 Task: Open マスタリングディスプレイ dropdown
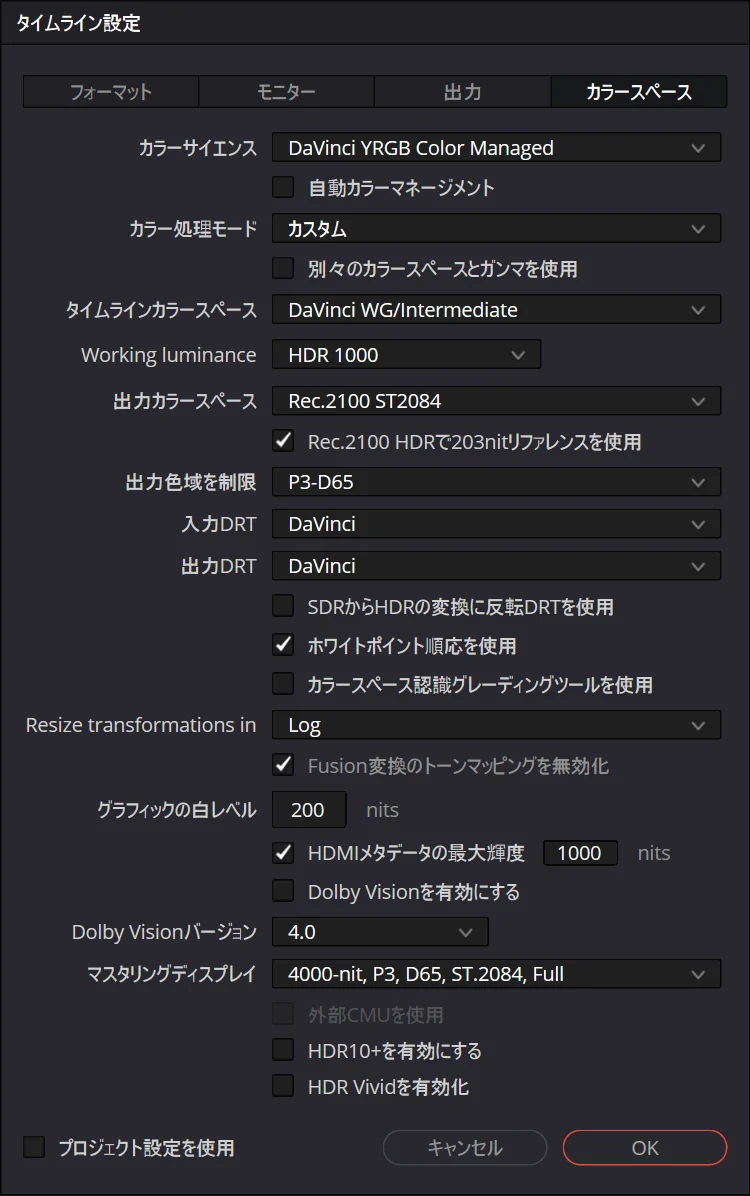pos(496,974)
